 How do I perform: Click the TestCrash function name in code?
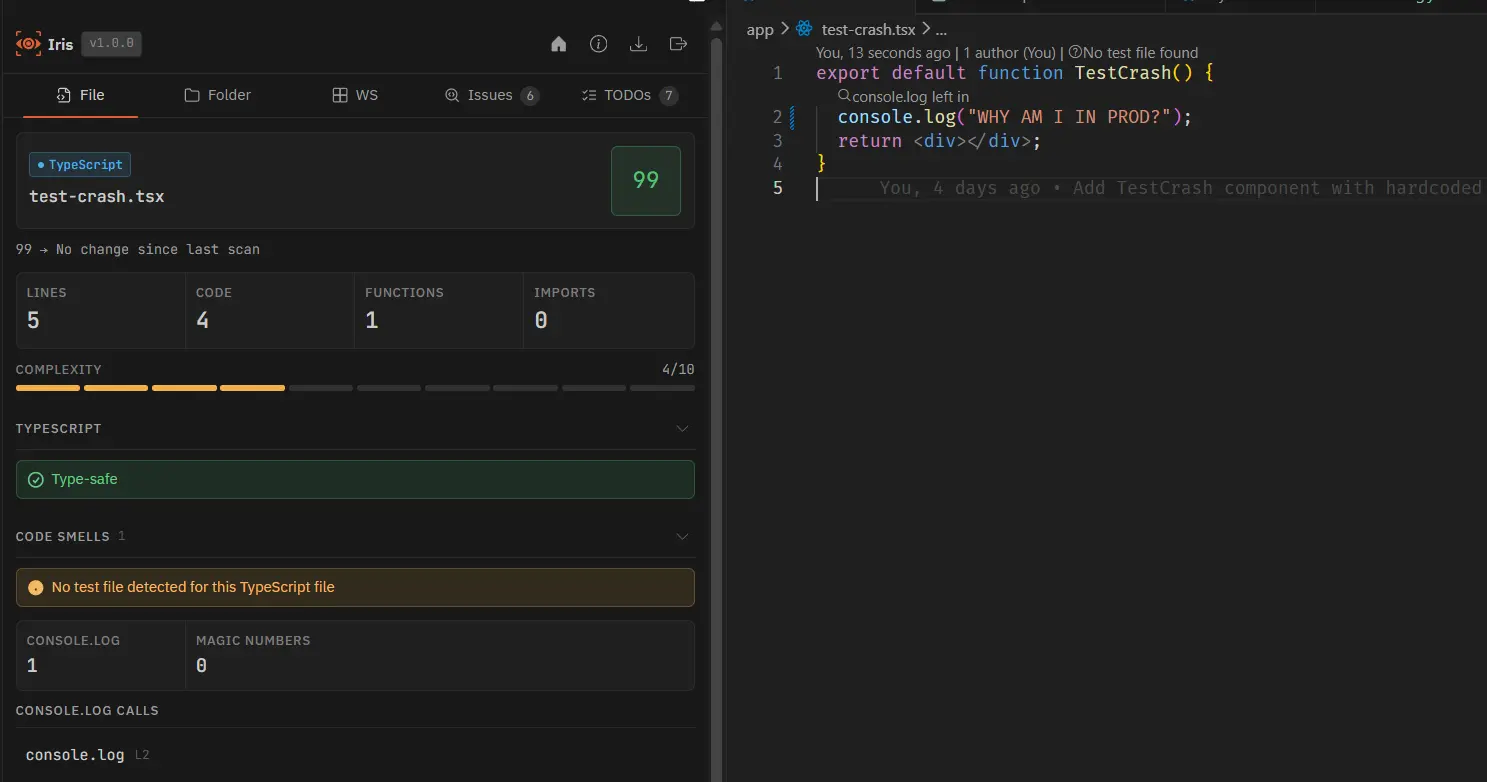click(x=1122, y=73)
